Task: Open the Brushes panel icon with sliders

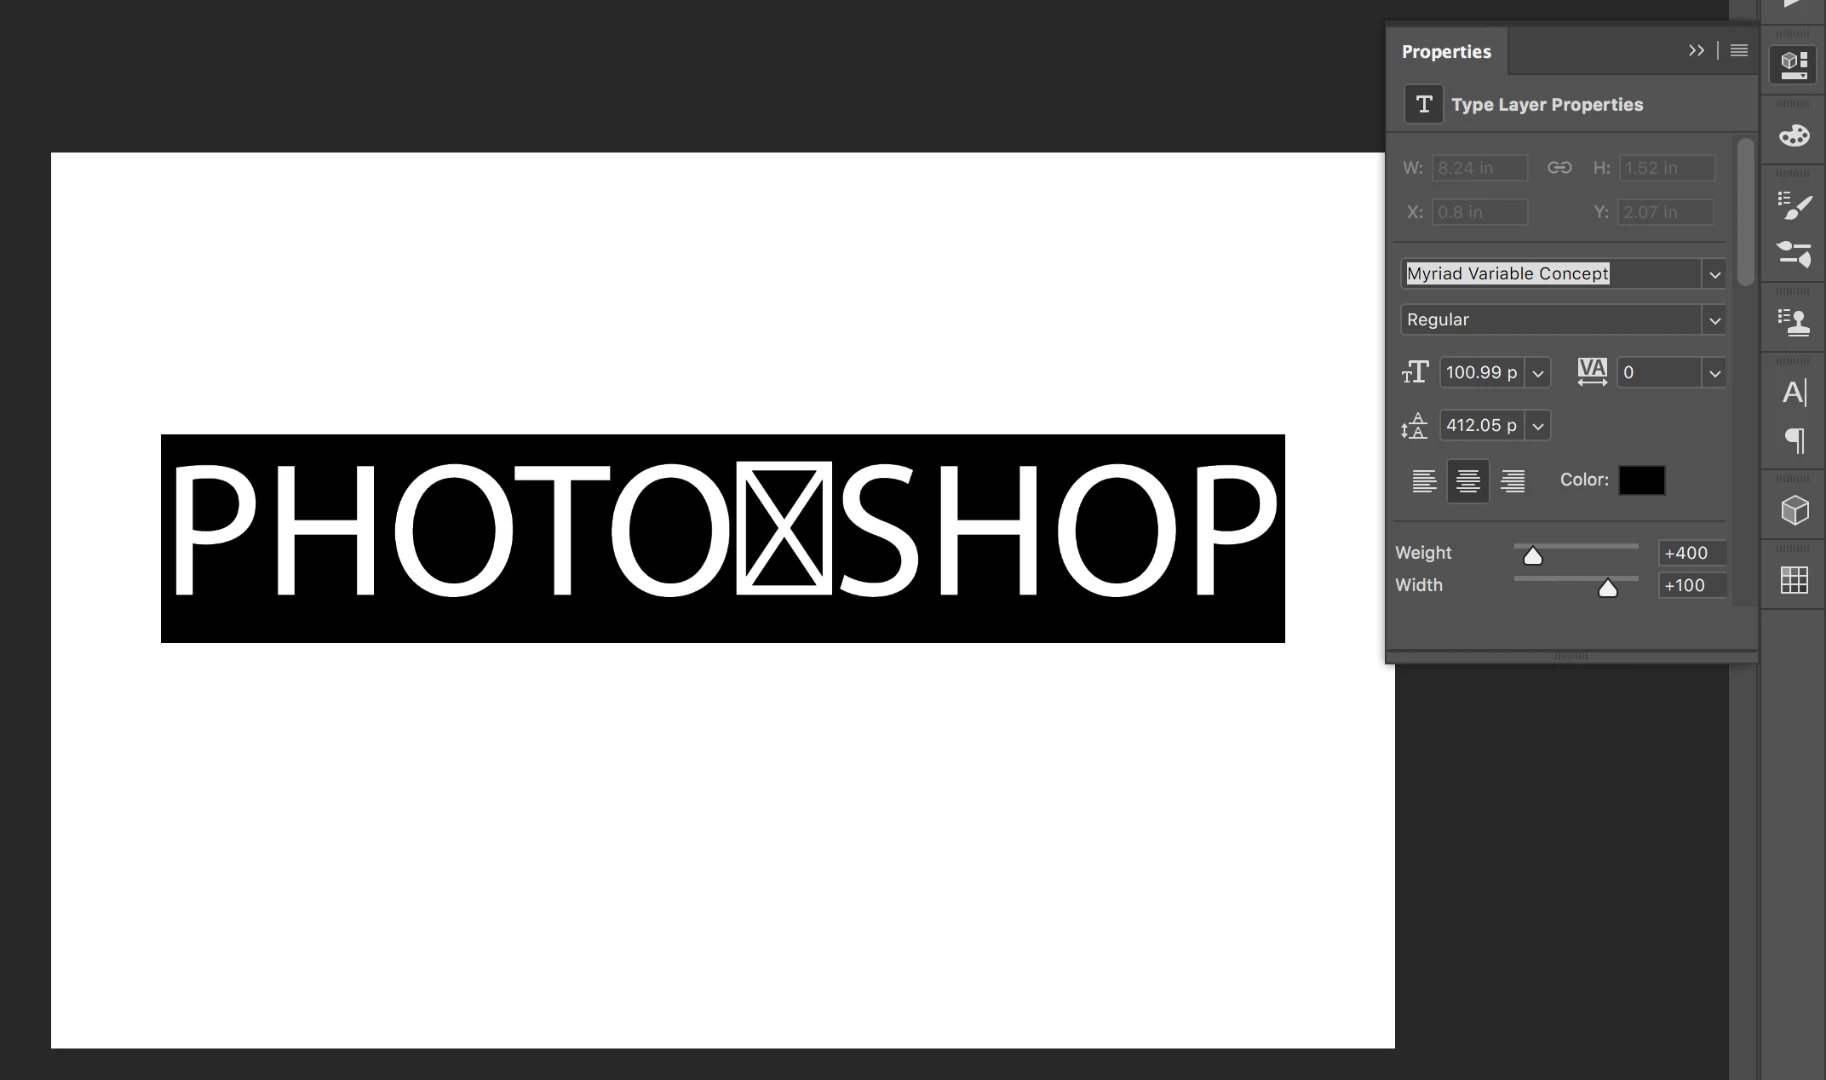Action: point(1794,254)
